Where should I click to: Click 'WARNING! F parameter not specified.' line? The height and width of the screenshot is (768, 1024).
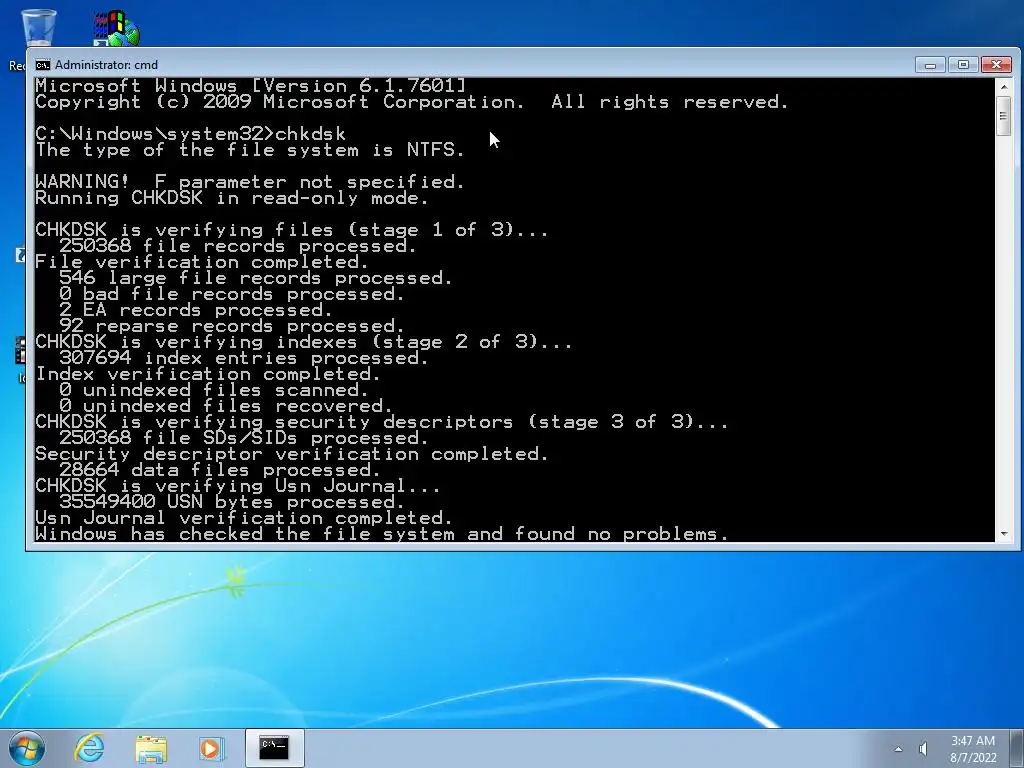pyautogui.click(x=250, y=182)
